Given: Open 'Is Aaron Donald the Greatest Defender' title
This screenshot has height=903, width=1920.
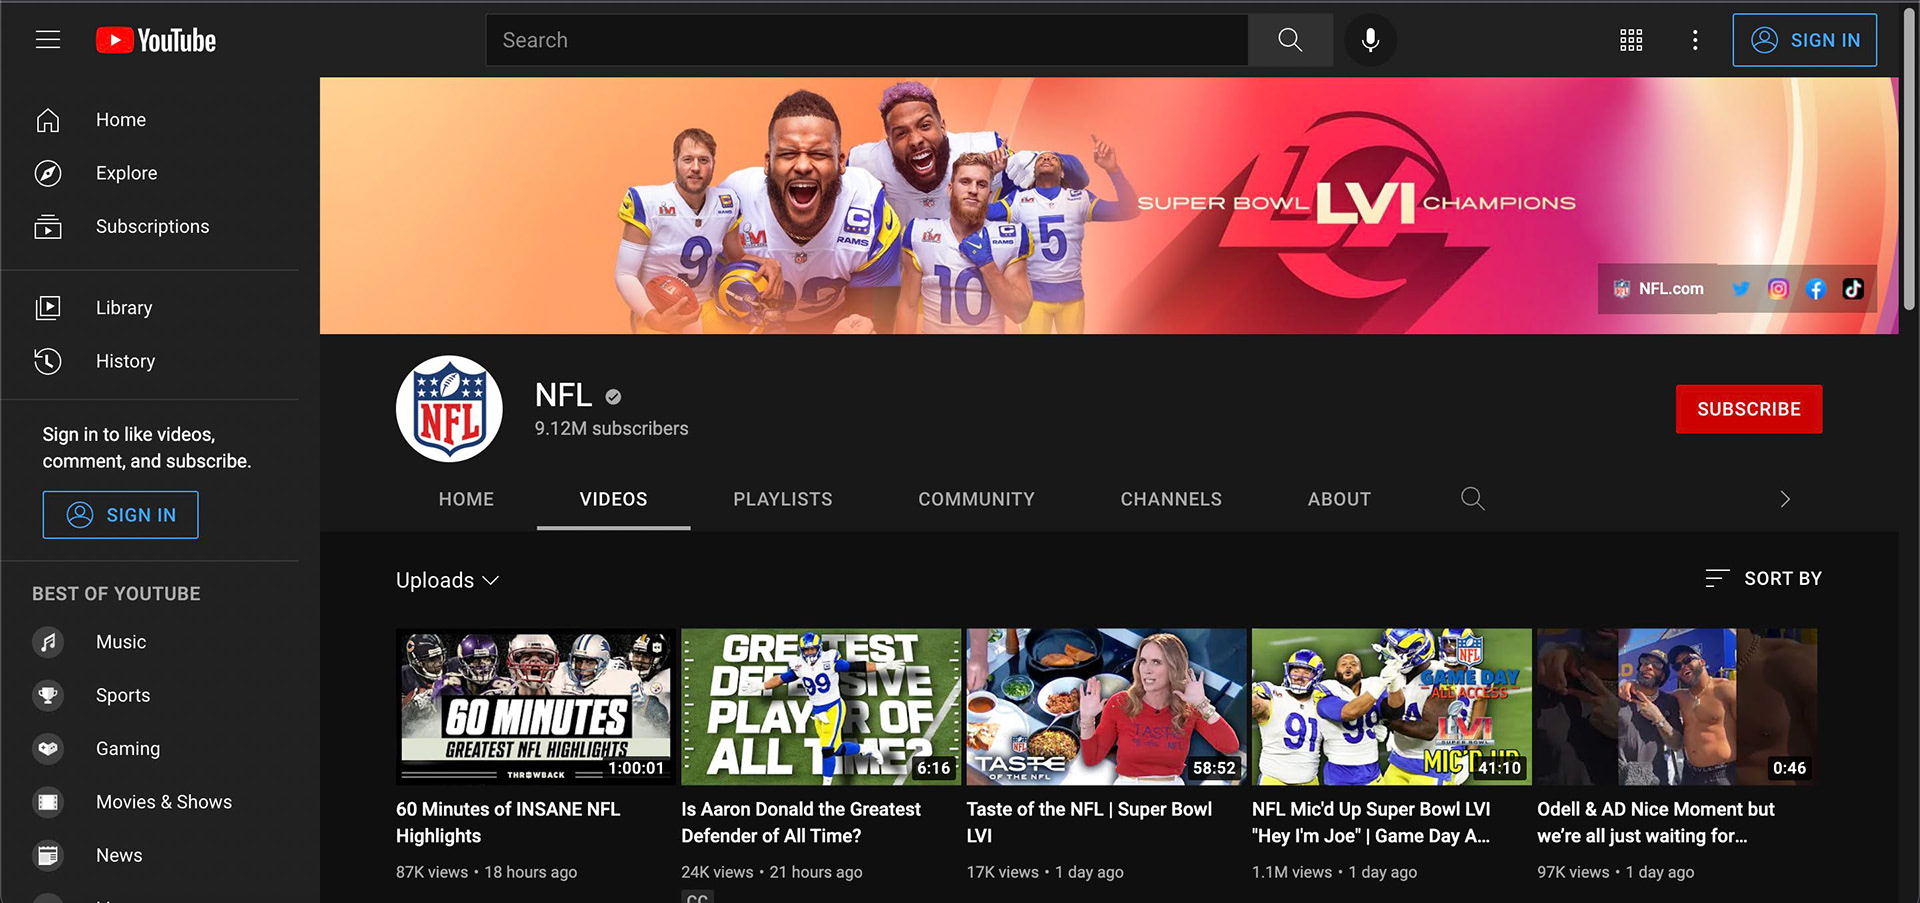Looking at the screenshot, I should tap(801, 822).
